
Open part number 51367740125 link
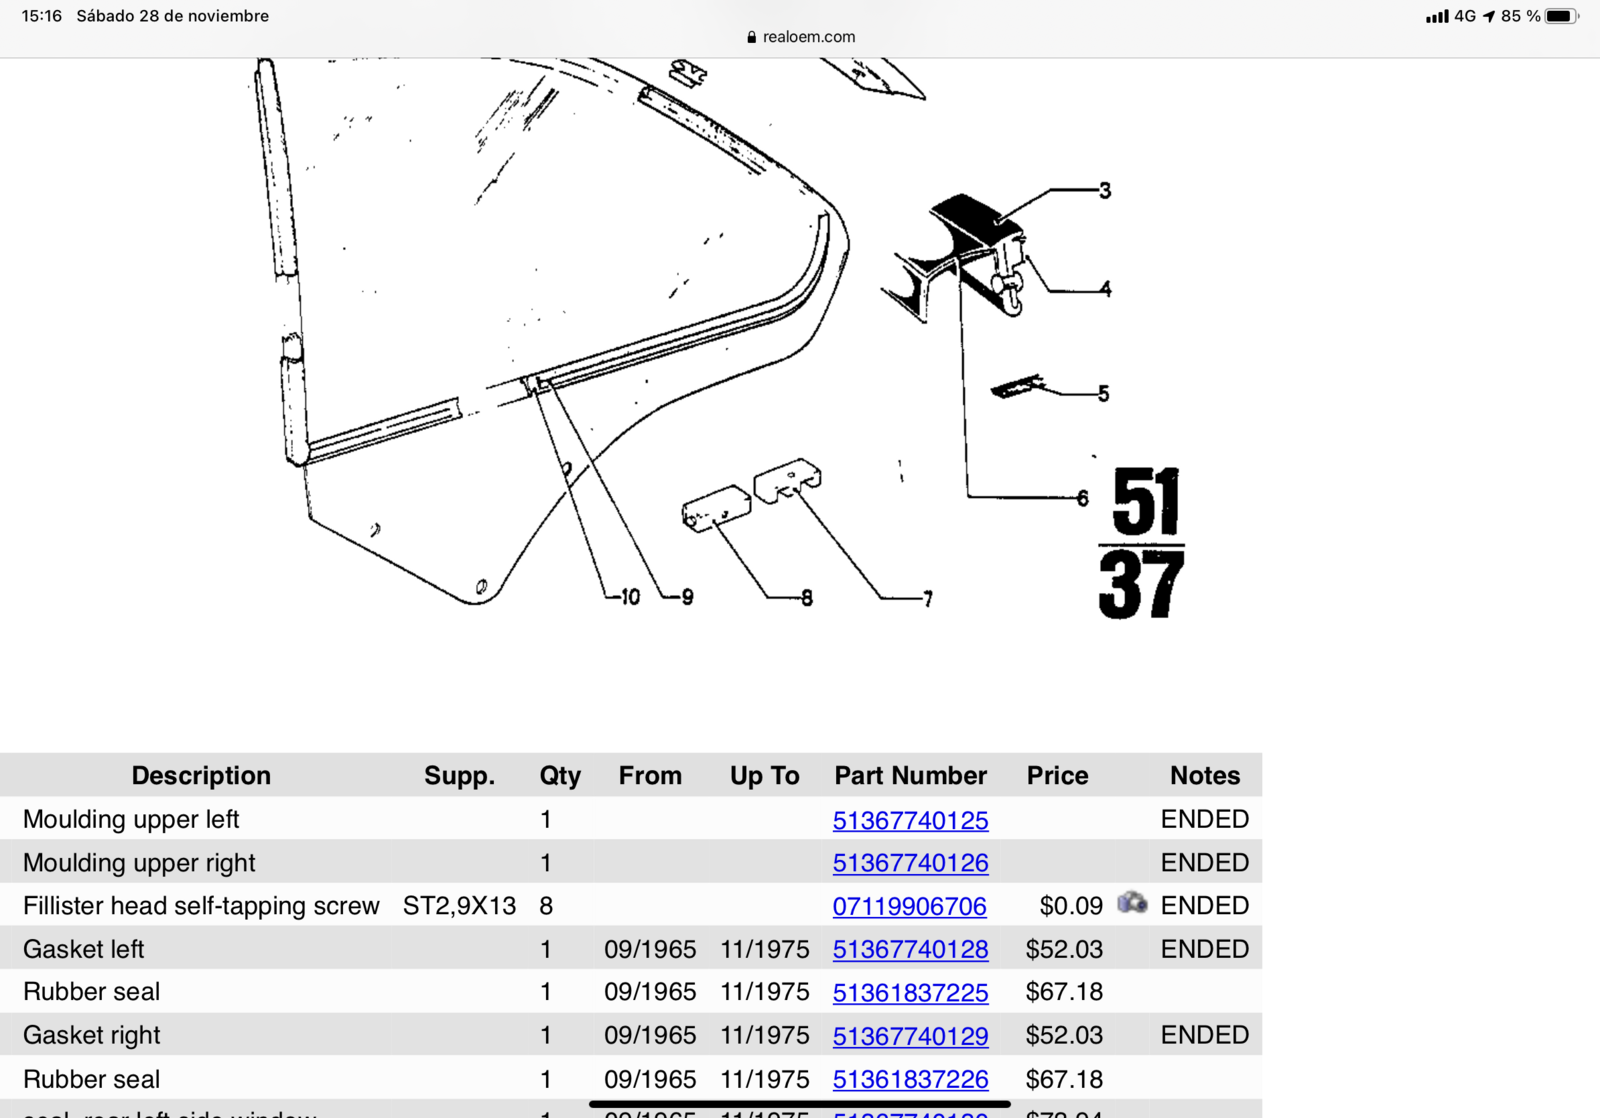coord(910,820)
